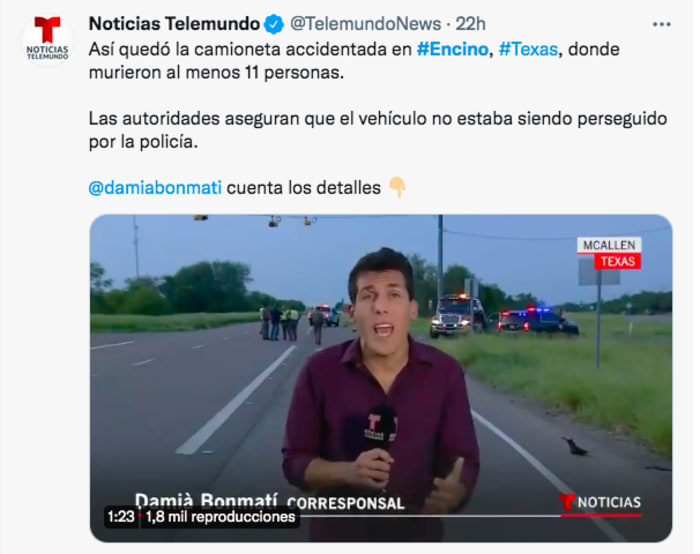Click the Damià Bonmatí name caption
The height and width of the screenshot is (554, 700).
pyautogui.click(x=206, y=500)
